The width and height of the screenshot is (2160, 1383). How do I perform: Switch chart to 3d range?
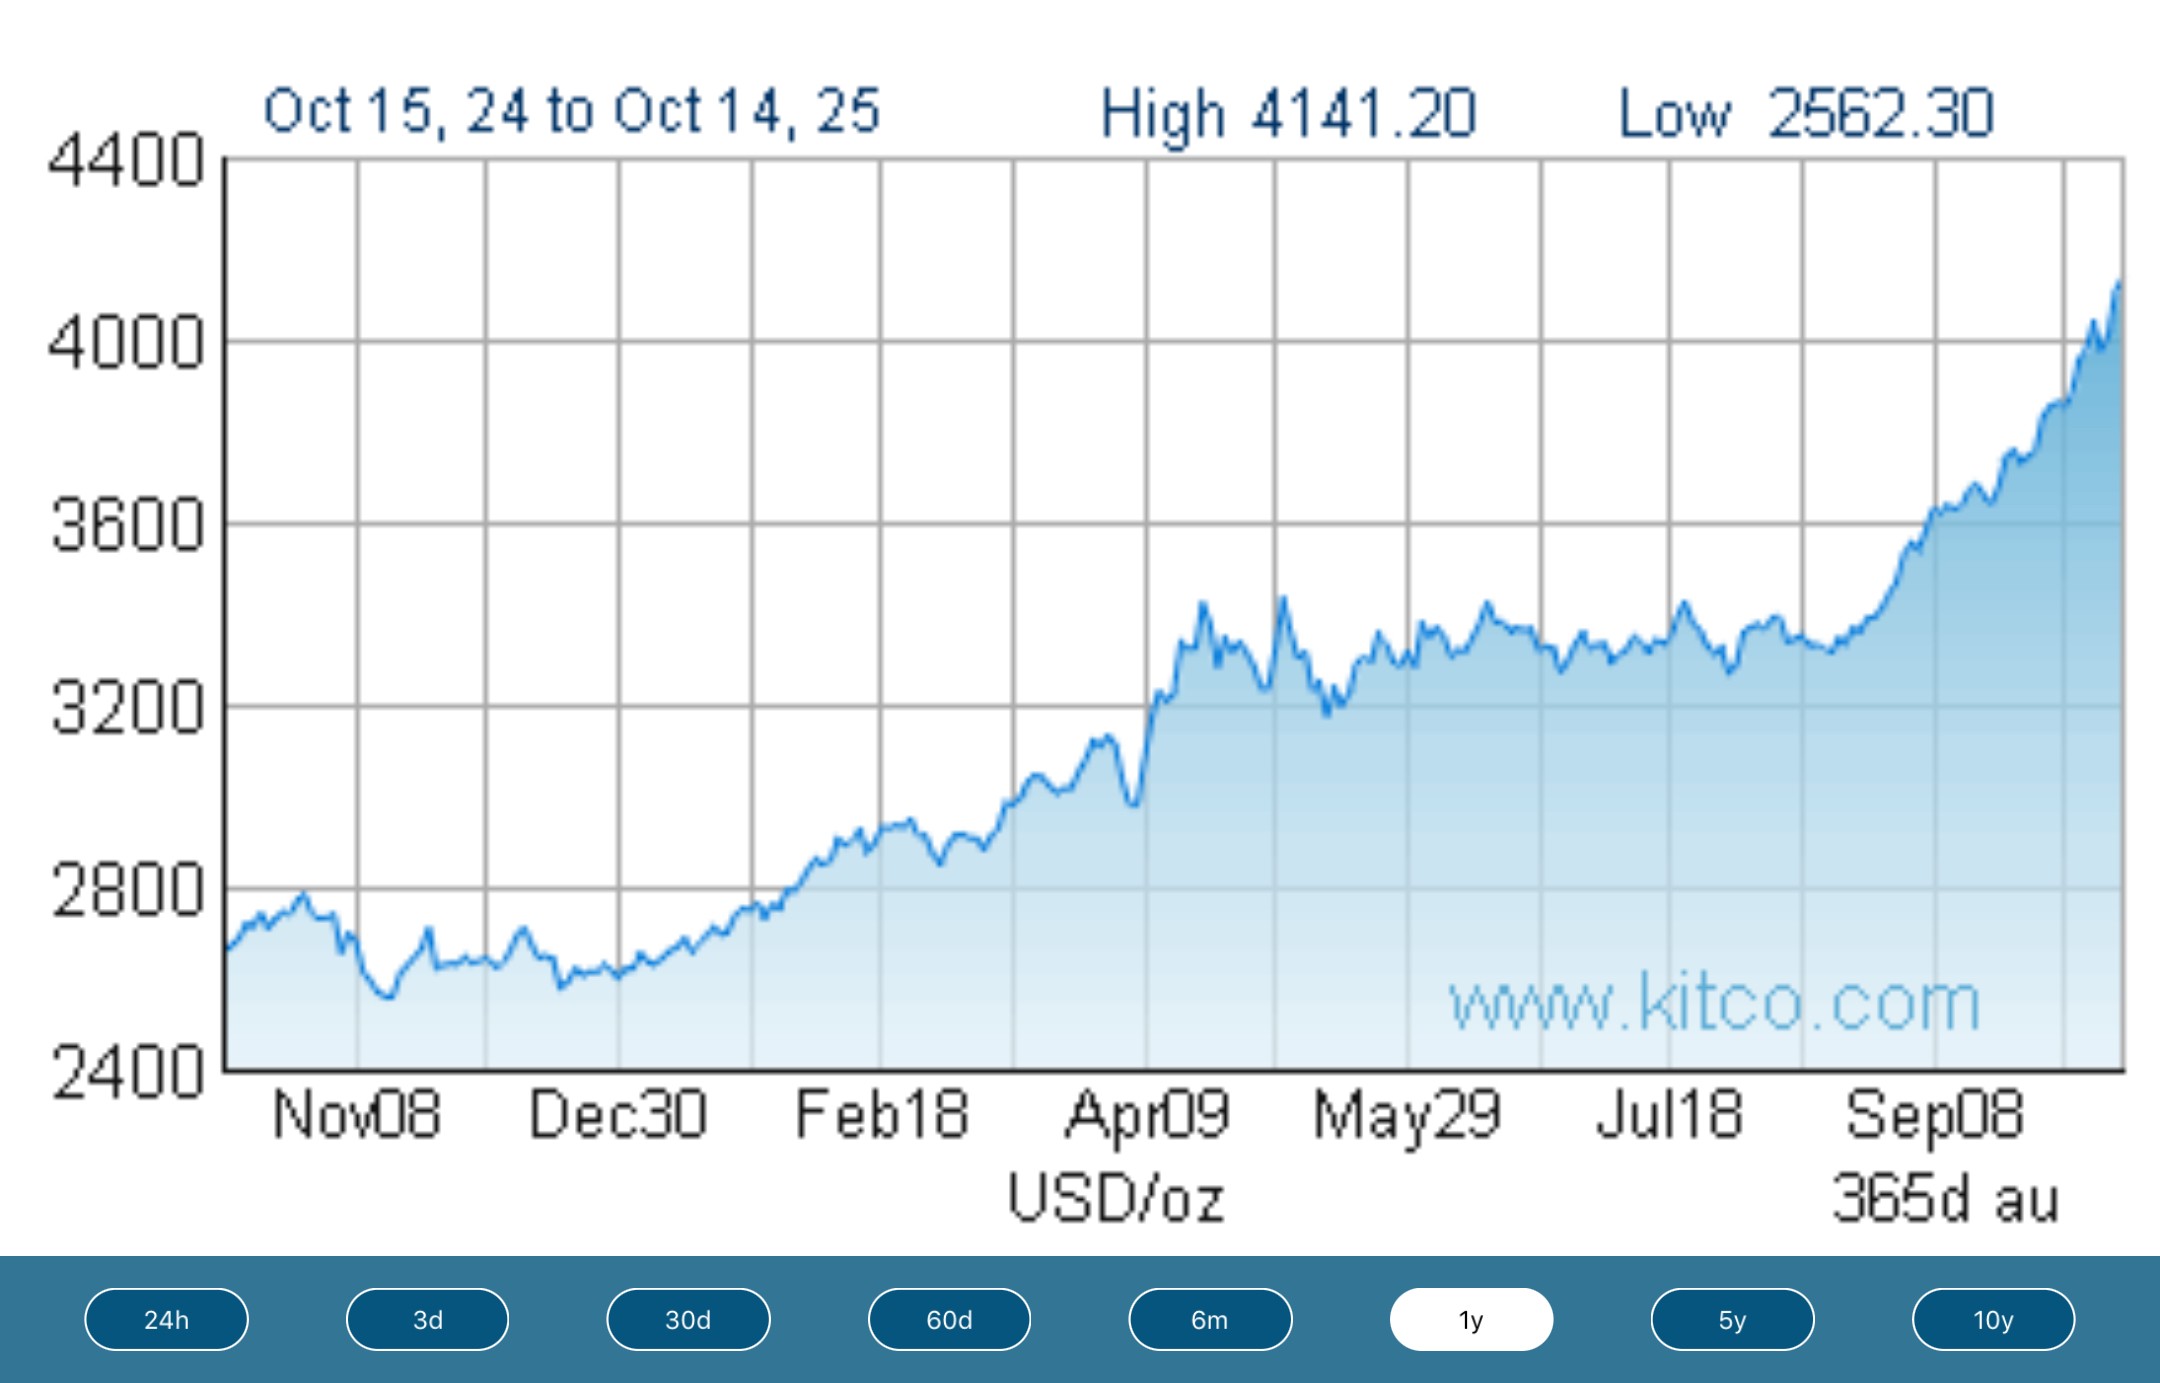pos(427,1319)
